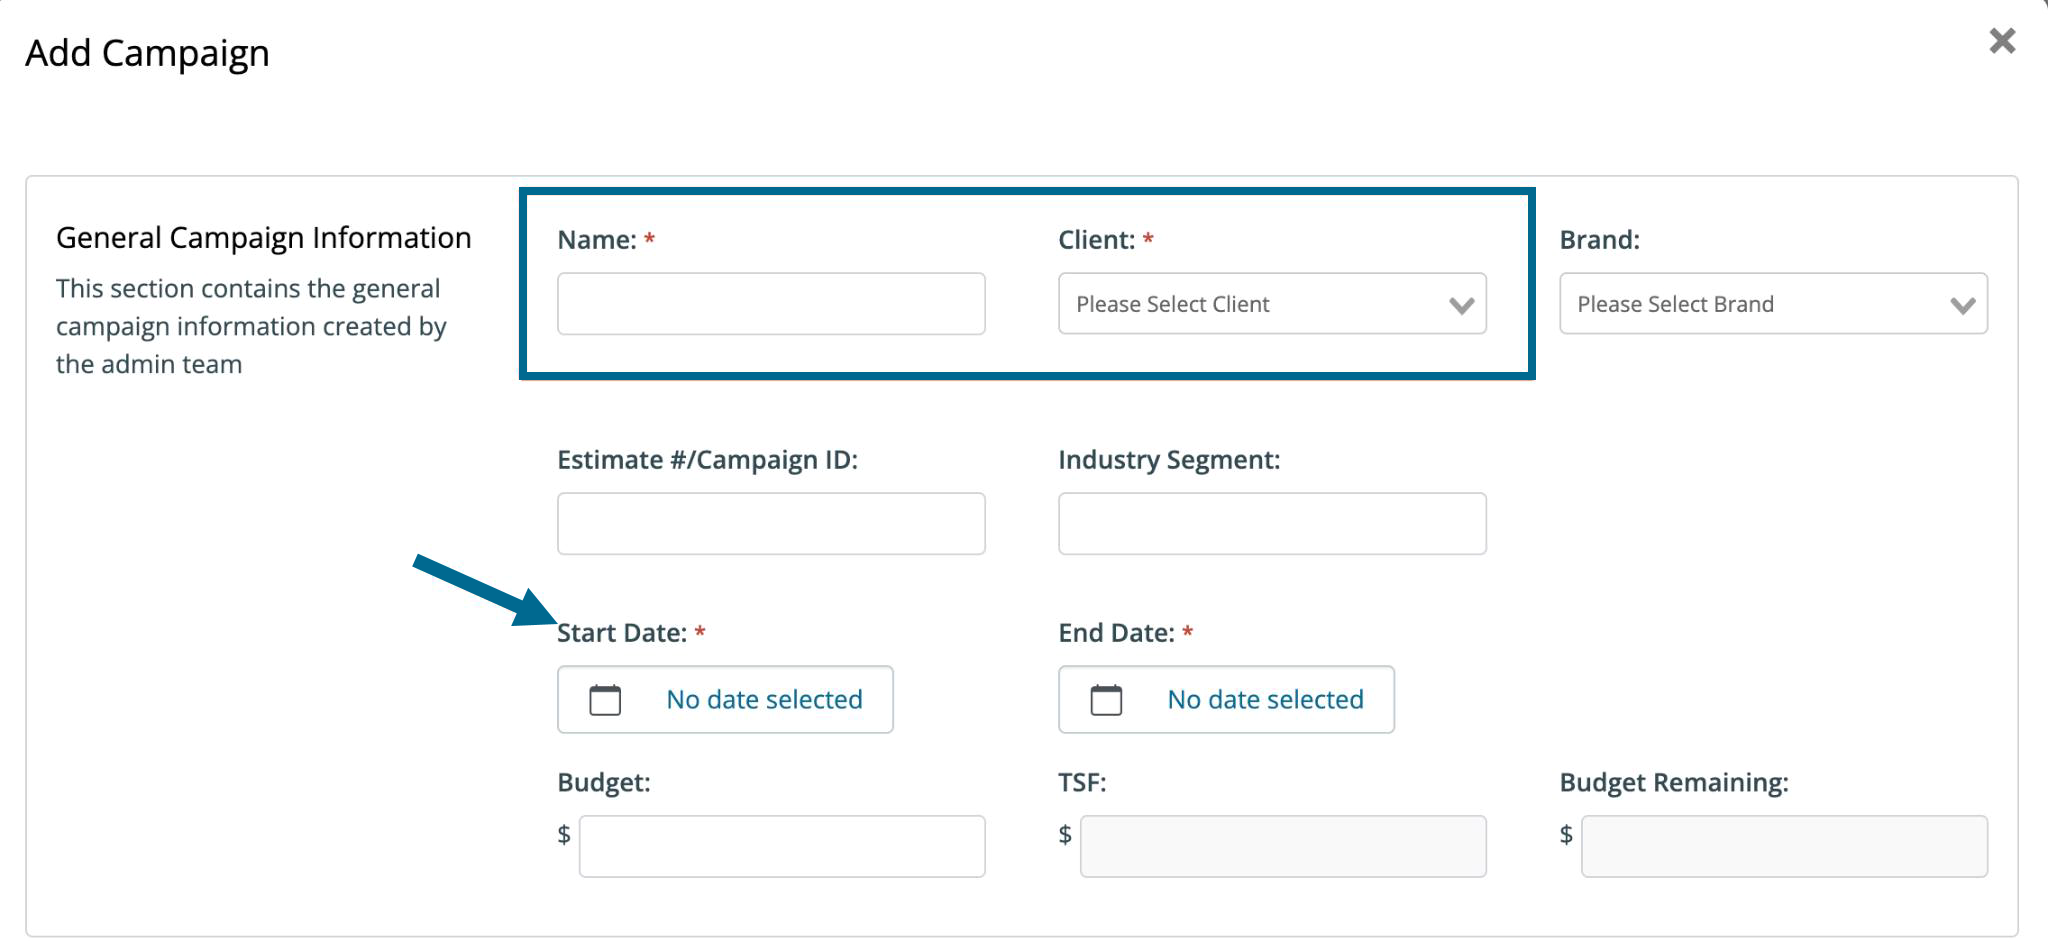Click the Start Date calendar icon
Screen dimensions: 2048x942
click(x=605, y=700)
